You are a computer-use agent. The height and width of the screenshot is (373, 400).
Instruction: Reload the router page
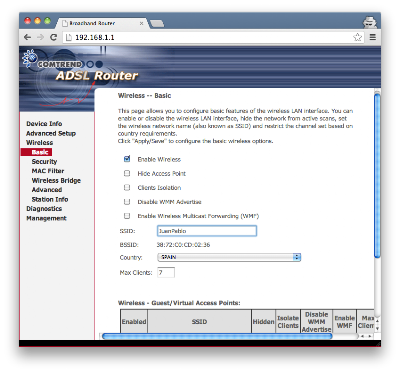click(x=53, y=37)
